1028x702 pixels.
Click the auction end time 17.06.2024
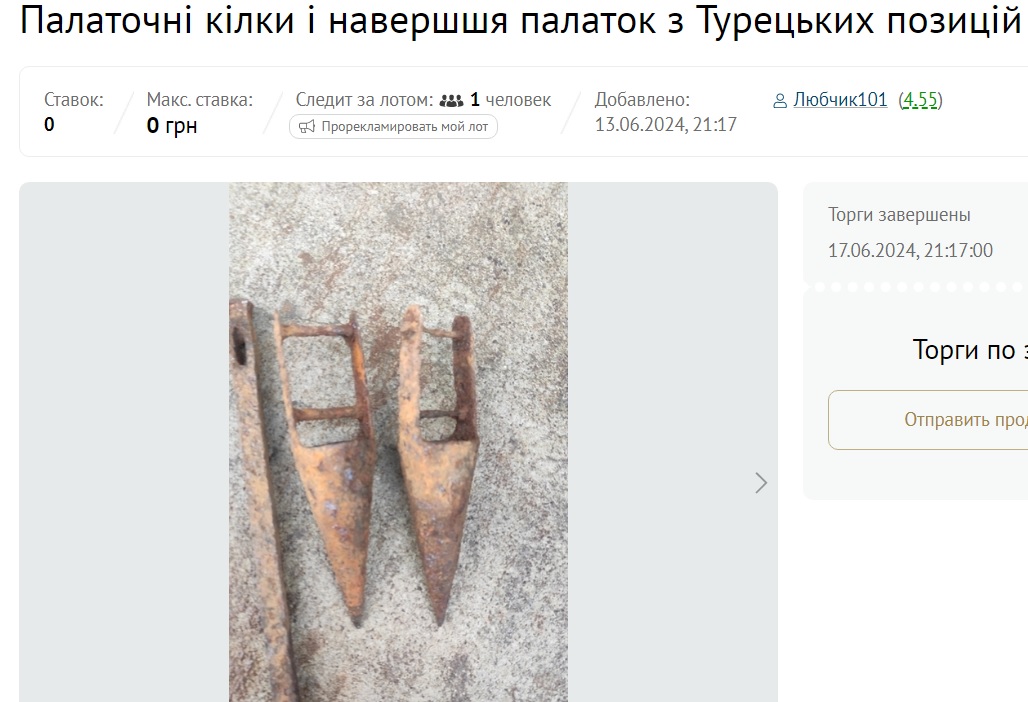[910, 250]
